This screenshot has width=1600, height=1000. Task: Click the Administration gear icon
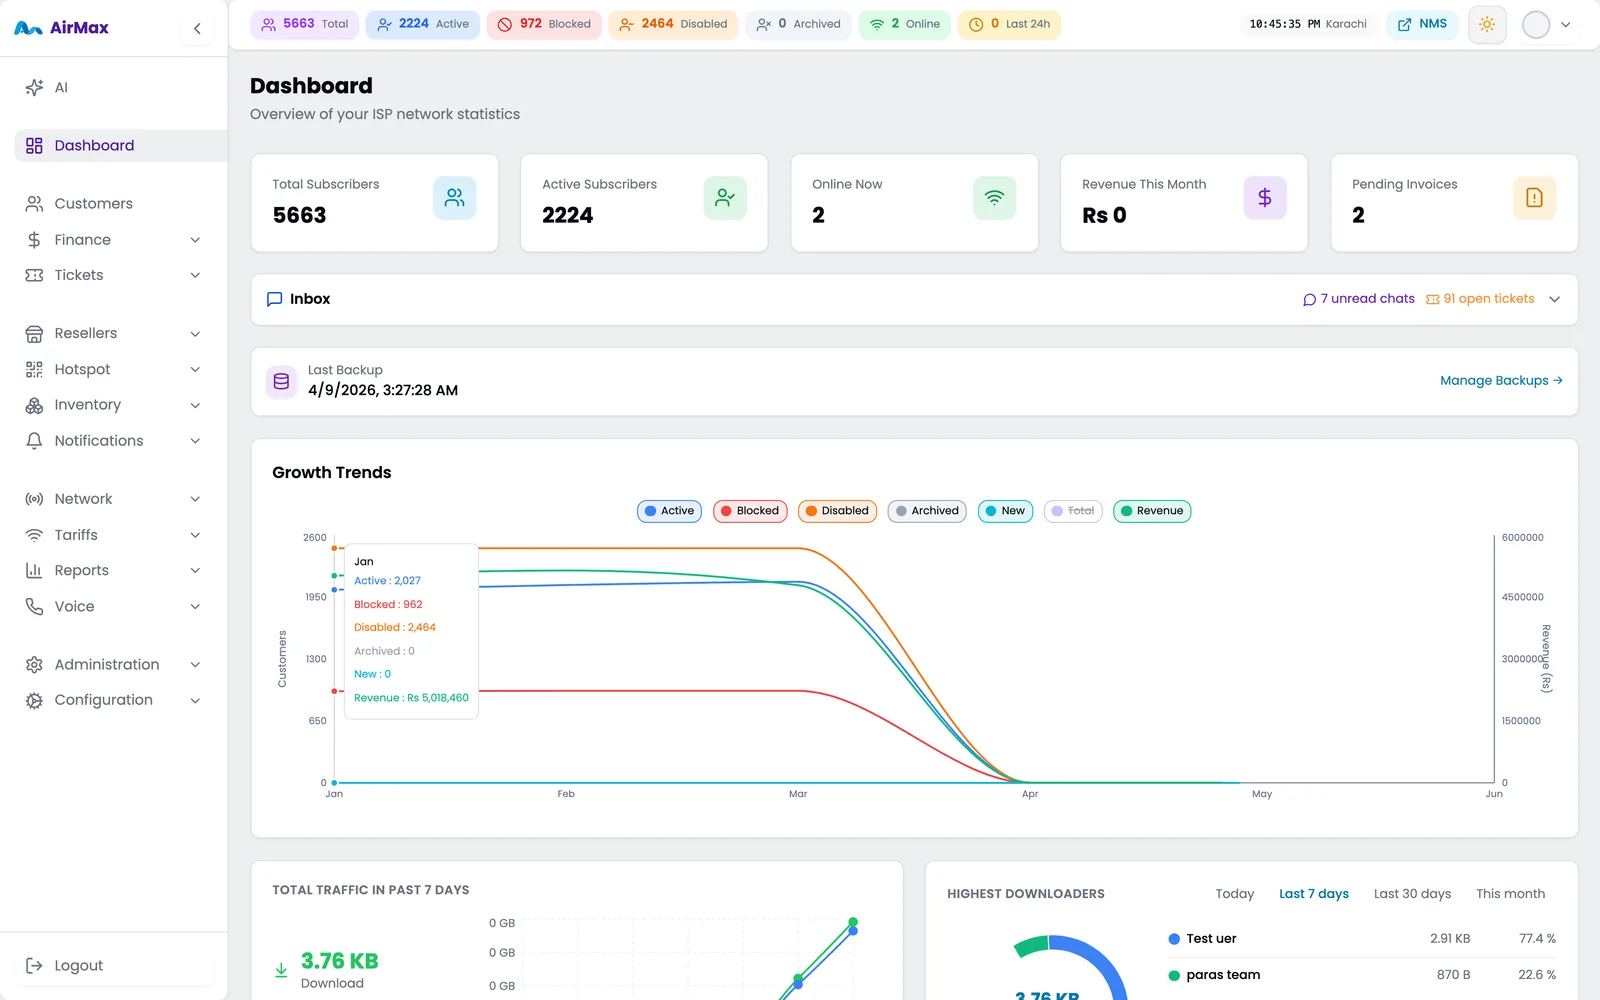34,664
